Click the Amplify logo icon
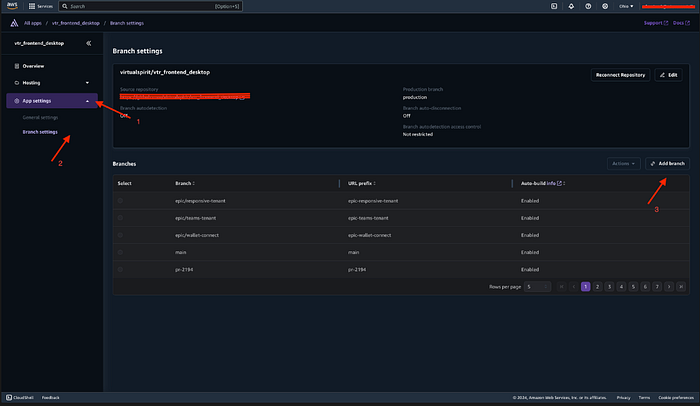Viewport: 700px width, 406px height. click(x=14, y=23)
